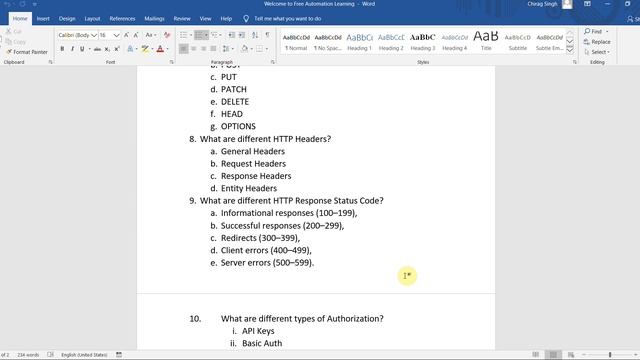The height and width of the screenshot is (360, 640).
Task: Apply the Heading 1 style
Action: [359, 42]
